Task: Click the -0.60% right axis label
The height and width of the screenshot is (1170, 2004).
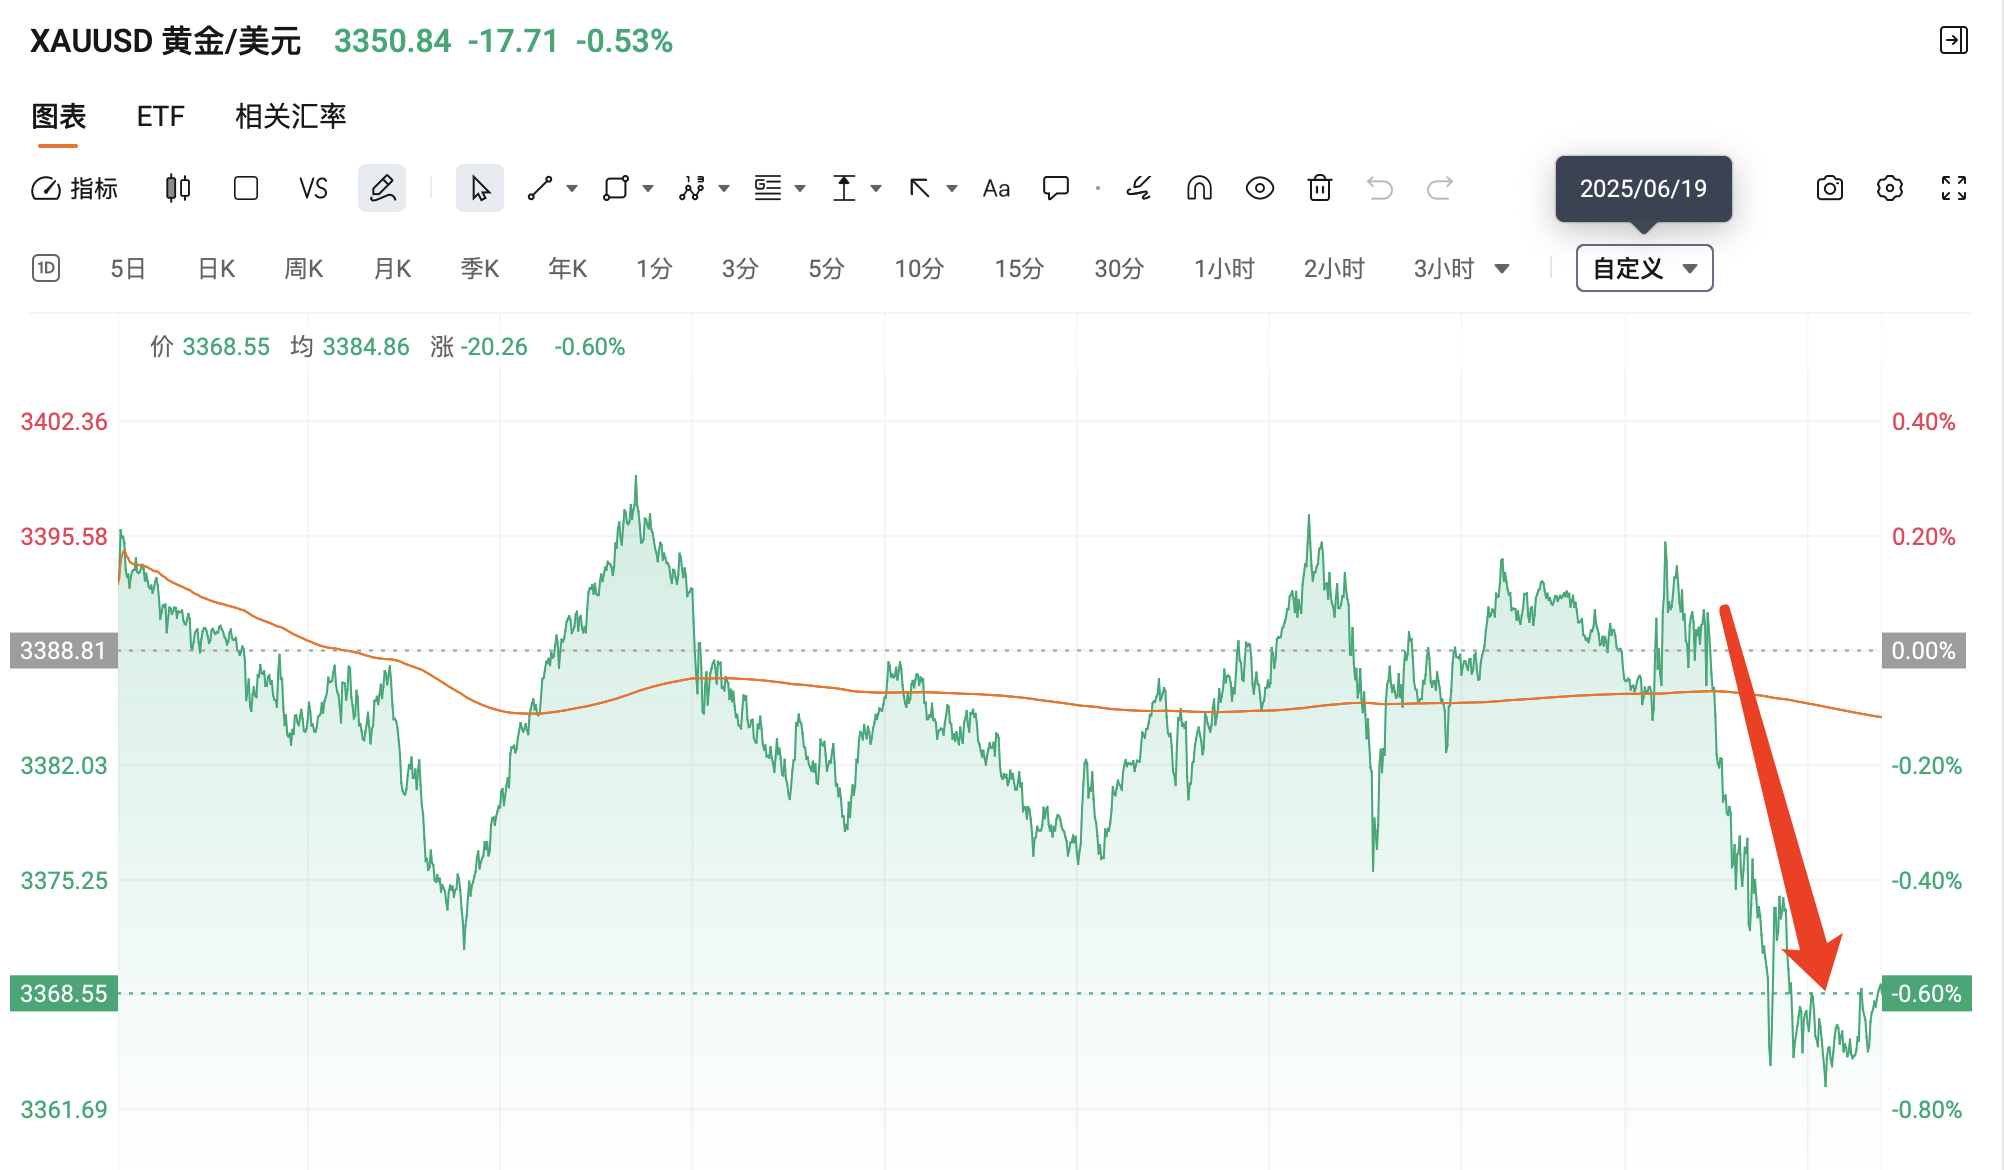Action: point(1927,993)
